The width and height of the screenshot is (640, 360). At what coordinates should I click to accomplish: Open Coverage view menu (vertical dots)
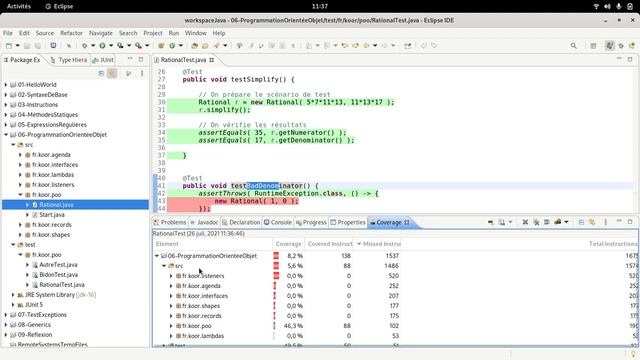pyautogui.click(x=605, y=222)
